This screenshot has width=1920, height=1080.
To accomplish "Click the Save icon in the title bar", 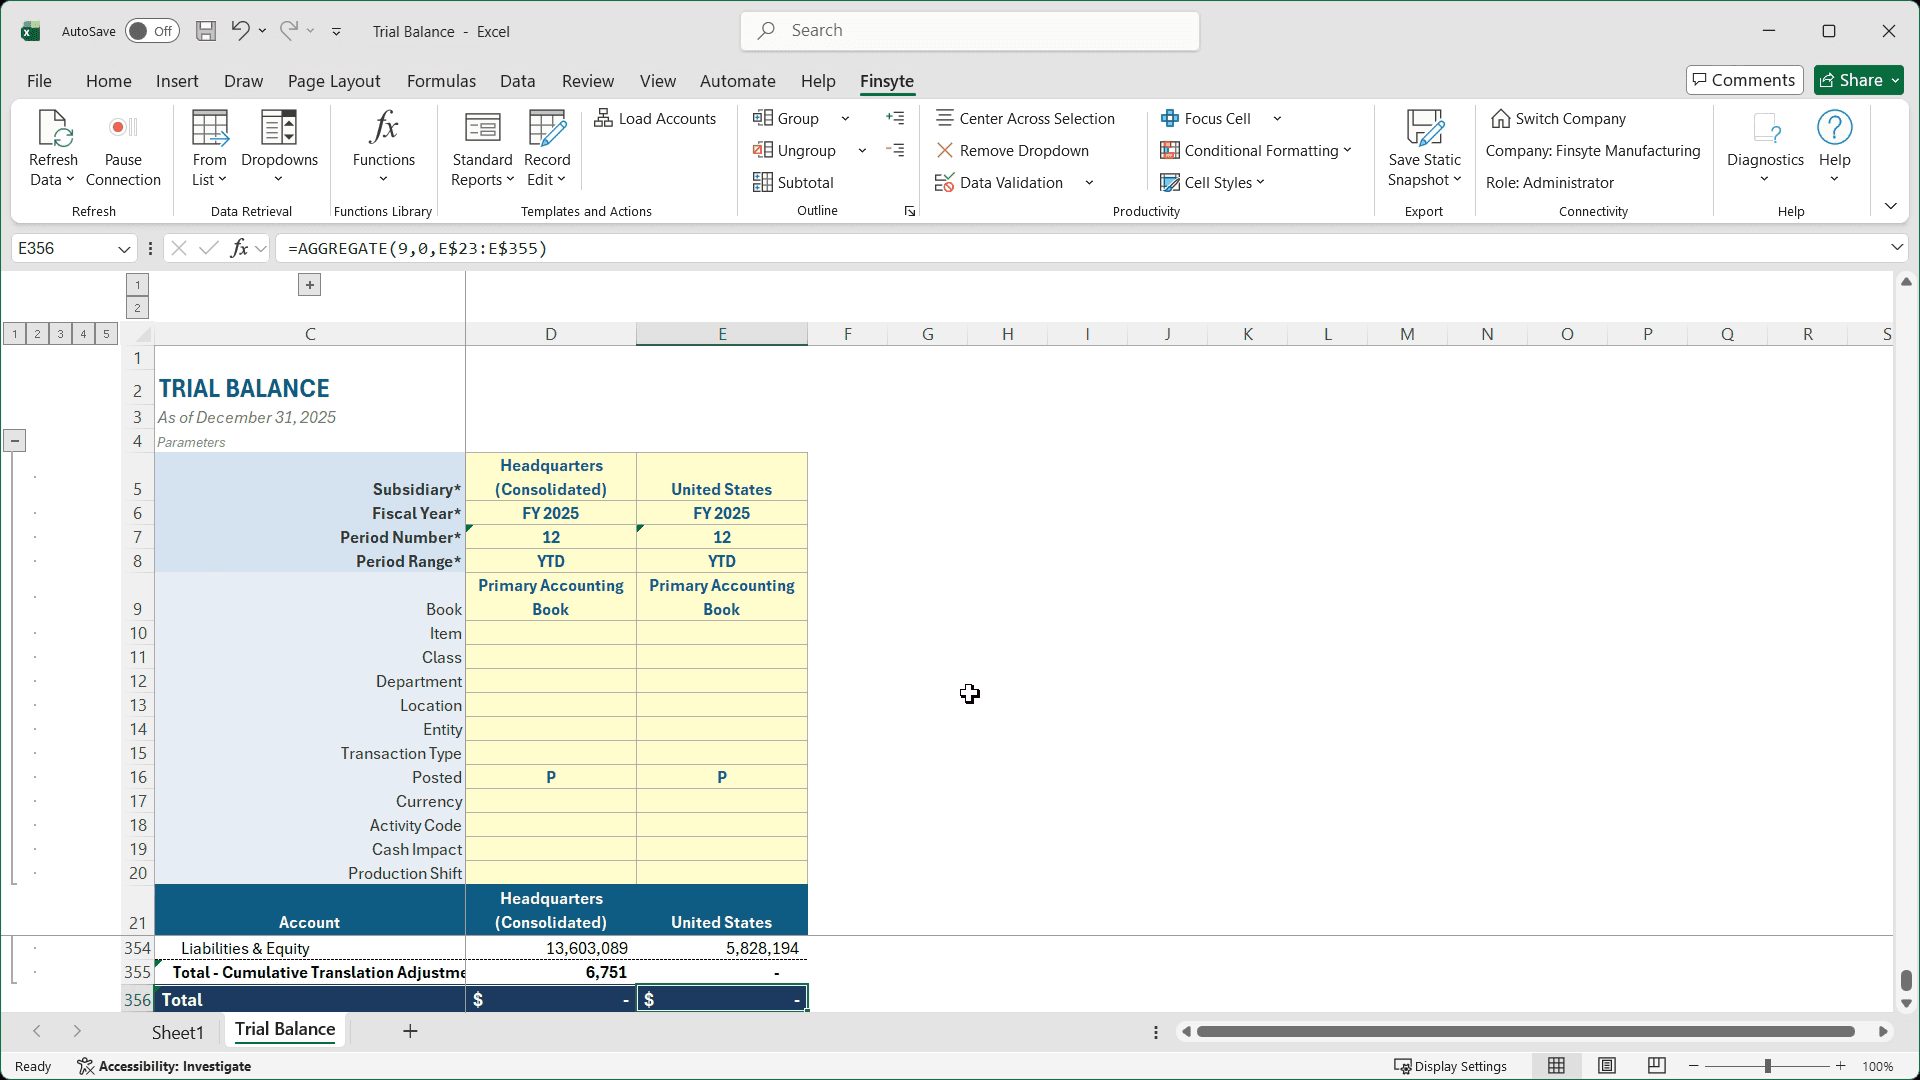I will [x=206, y=31].
